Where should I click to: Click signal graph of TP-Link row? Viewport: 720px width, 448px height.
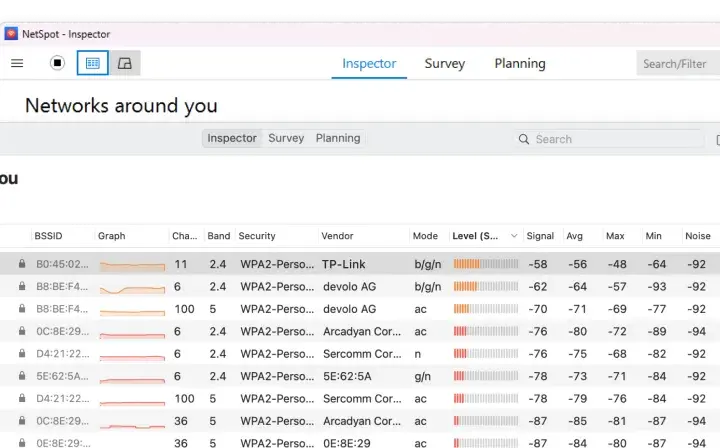pyautogui.click(x=132, y=265)
